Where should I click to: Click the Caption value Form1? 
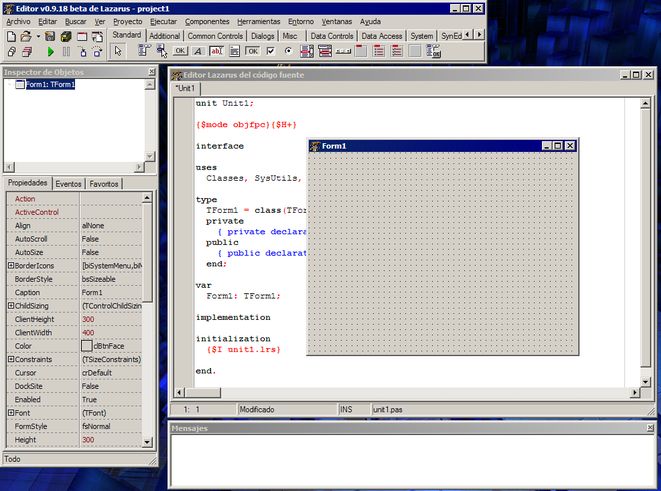coord(92,292)
